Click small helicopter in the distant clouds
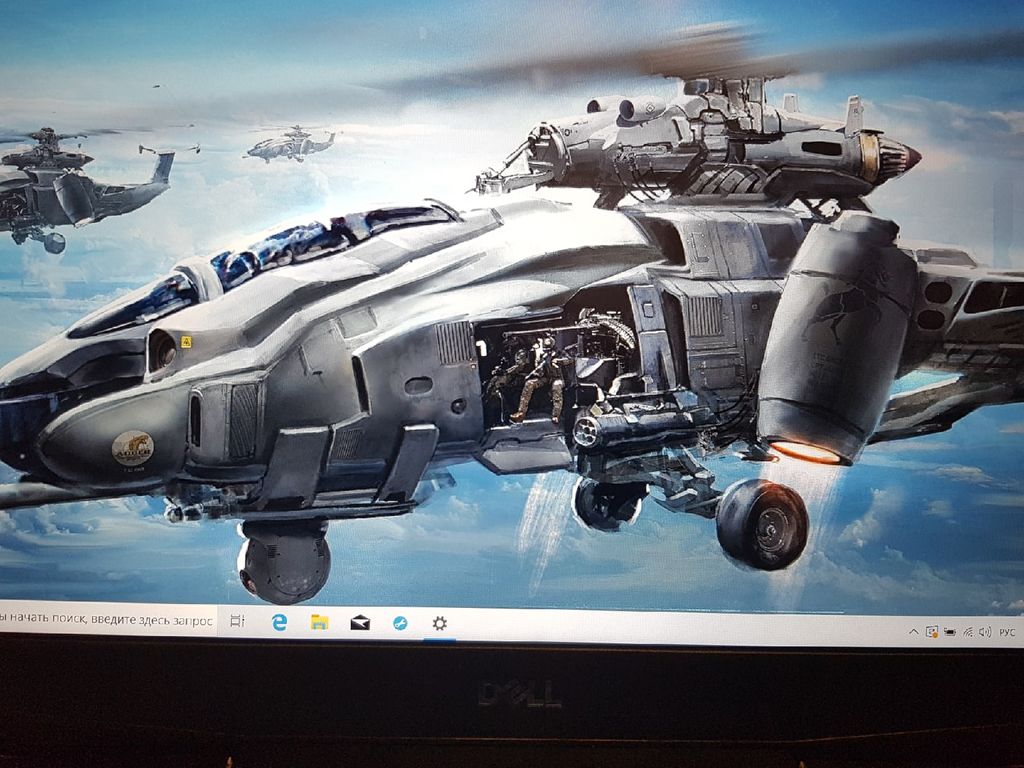 point(288,144)
